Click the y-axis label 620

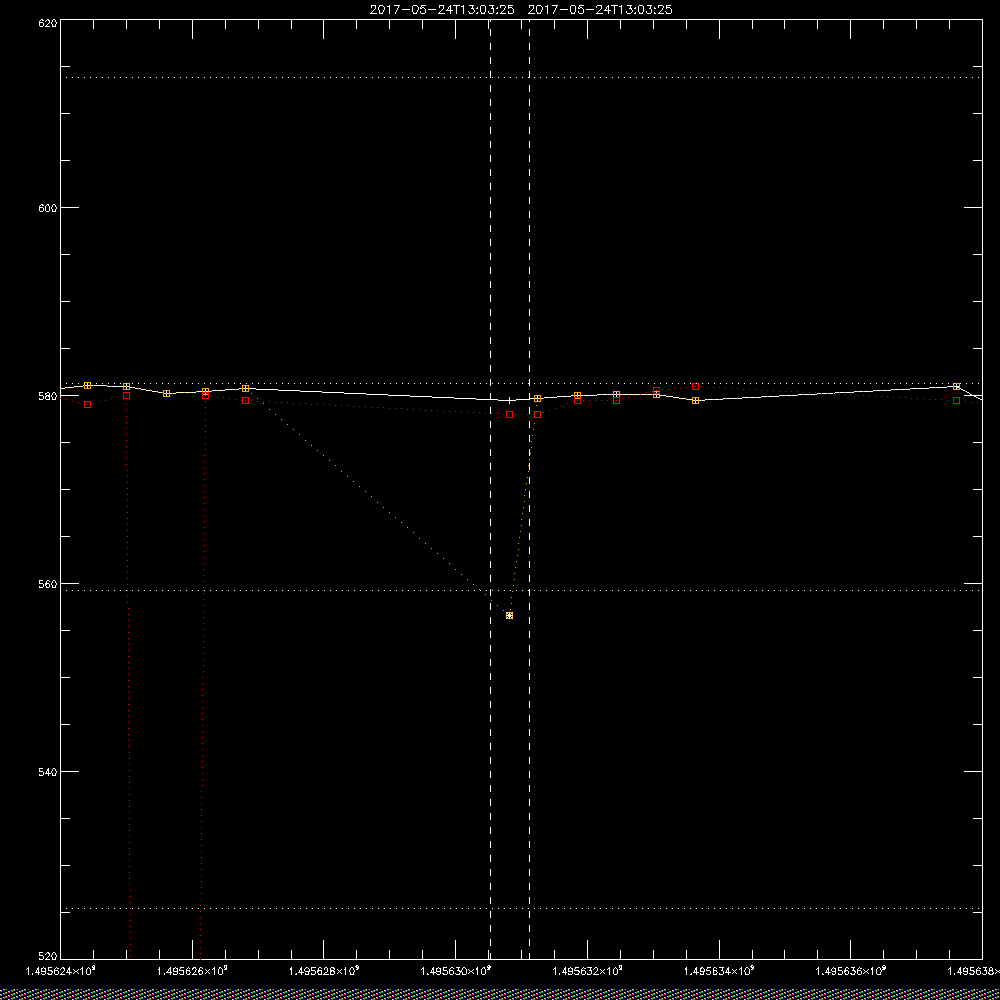[48, 23]
